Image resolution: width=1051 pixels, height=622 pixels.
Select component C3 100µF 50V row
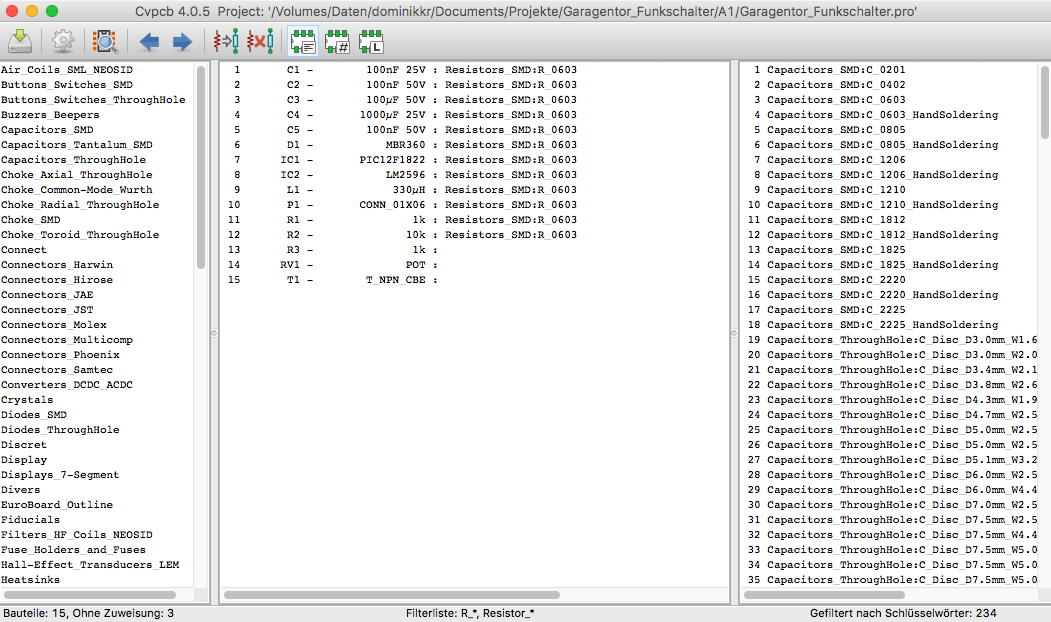[x=402, y=100]
